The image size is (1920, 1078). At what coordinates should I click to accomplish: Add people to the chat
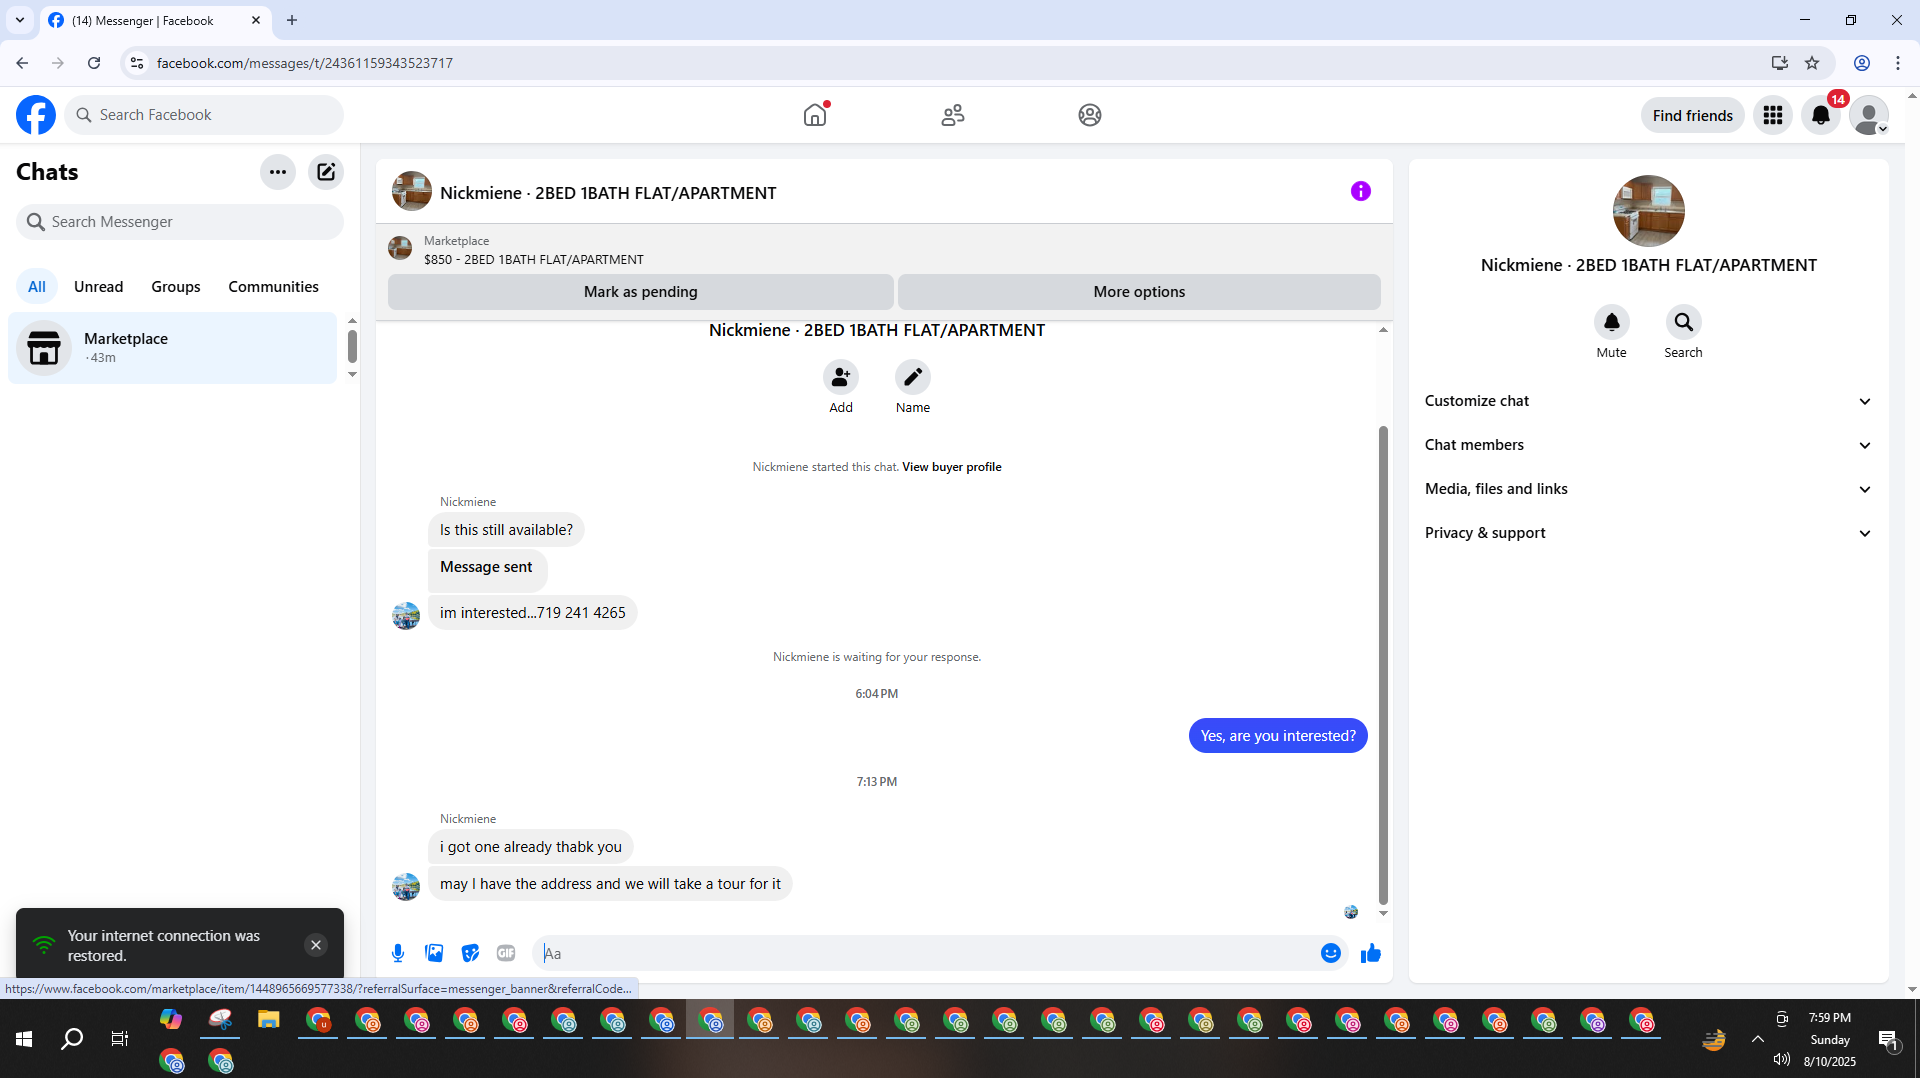pos(841,377)
